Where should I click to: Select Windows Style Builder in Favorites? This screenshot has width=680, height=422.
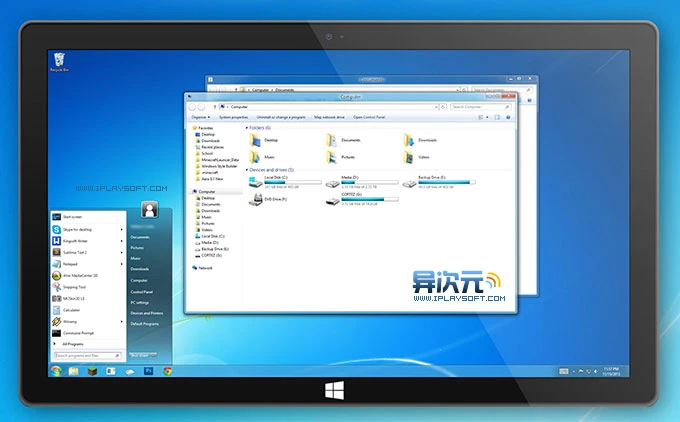click(216, 166)
